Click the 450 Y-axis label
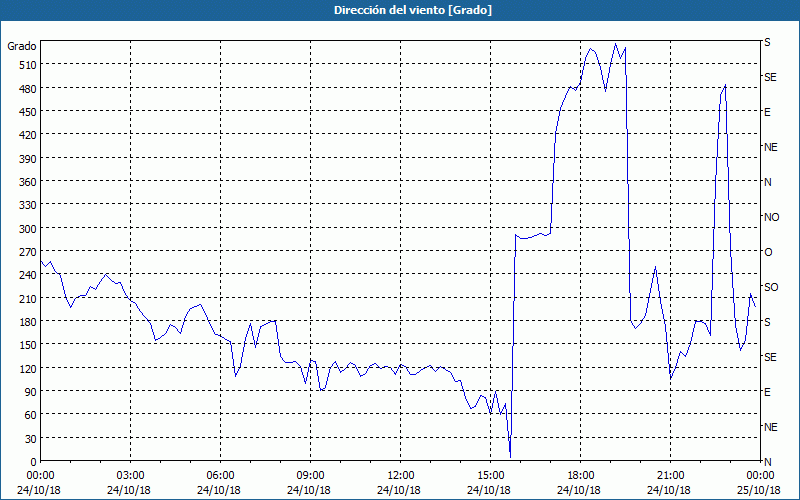Viewport: 800px width, 500px height. 28,112
